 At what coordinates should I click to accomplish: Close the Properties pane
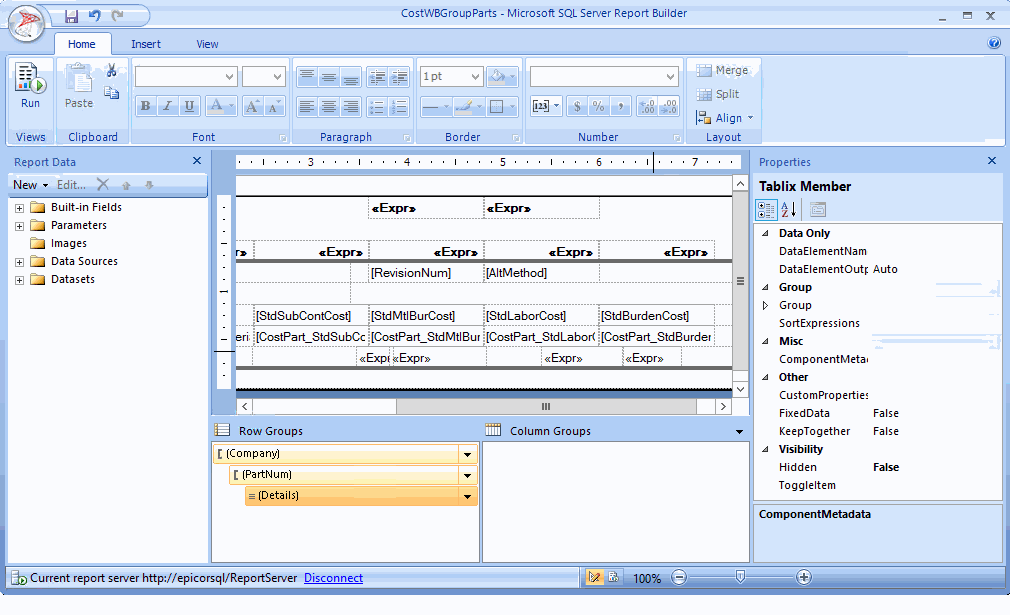[992, 161]
